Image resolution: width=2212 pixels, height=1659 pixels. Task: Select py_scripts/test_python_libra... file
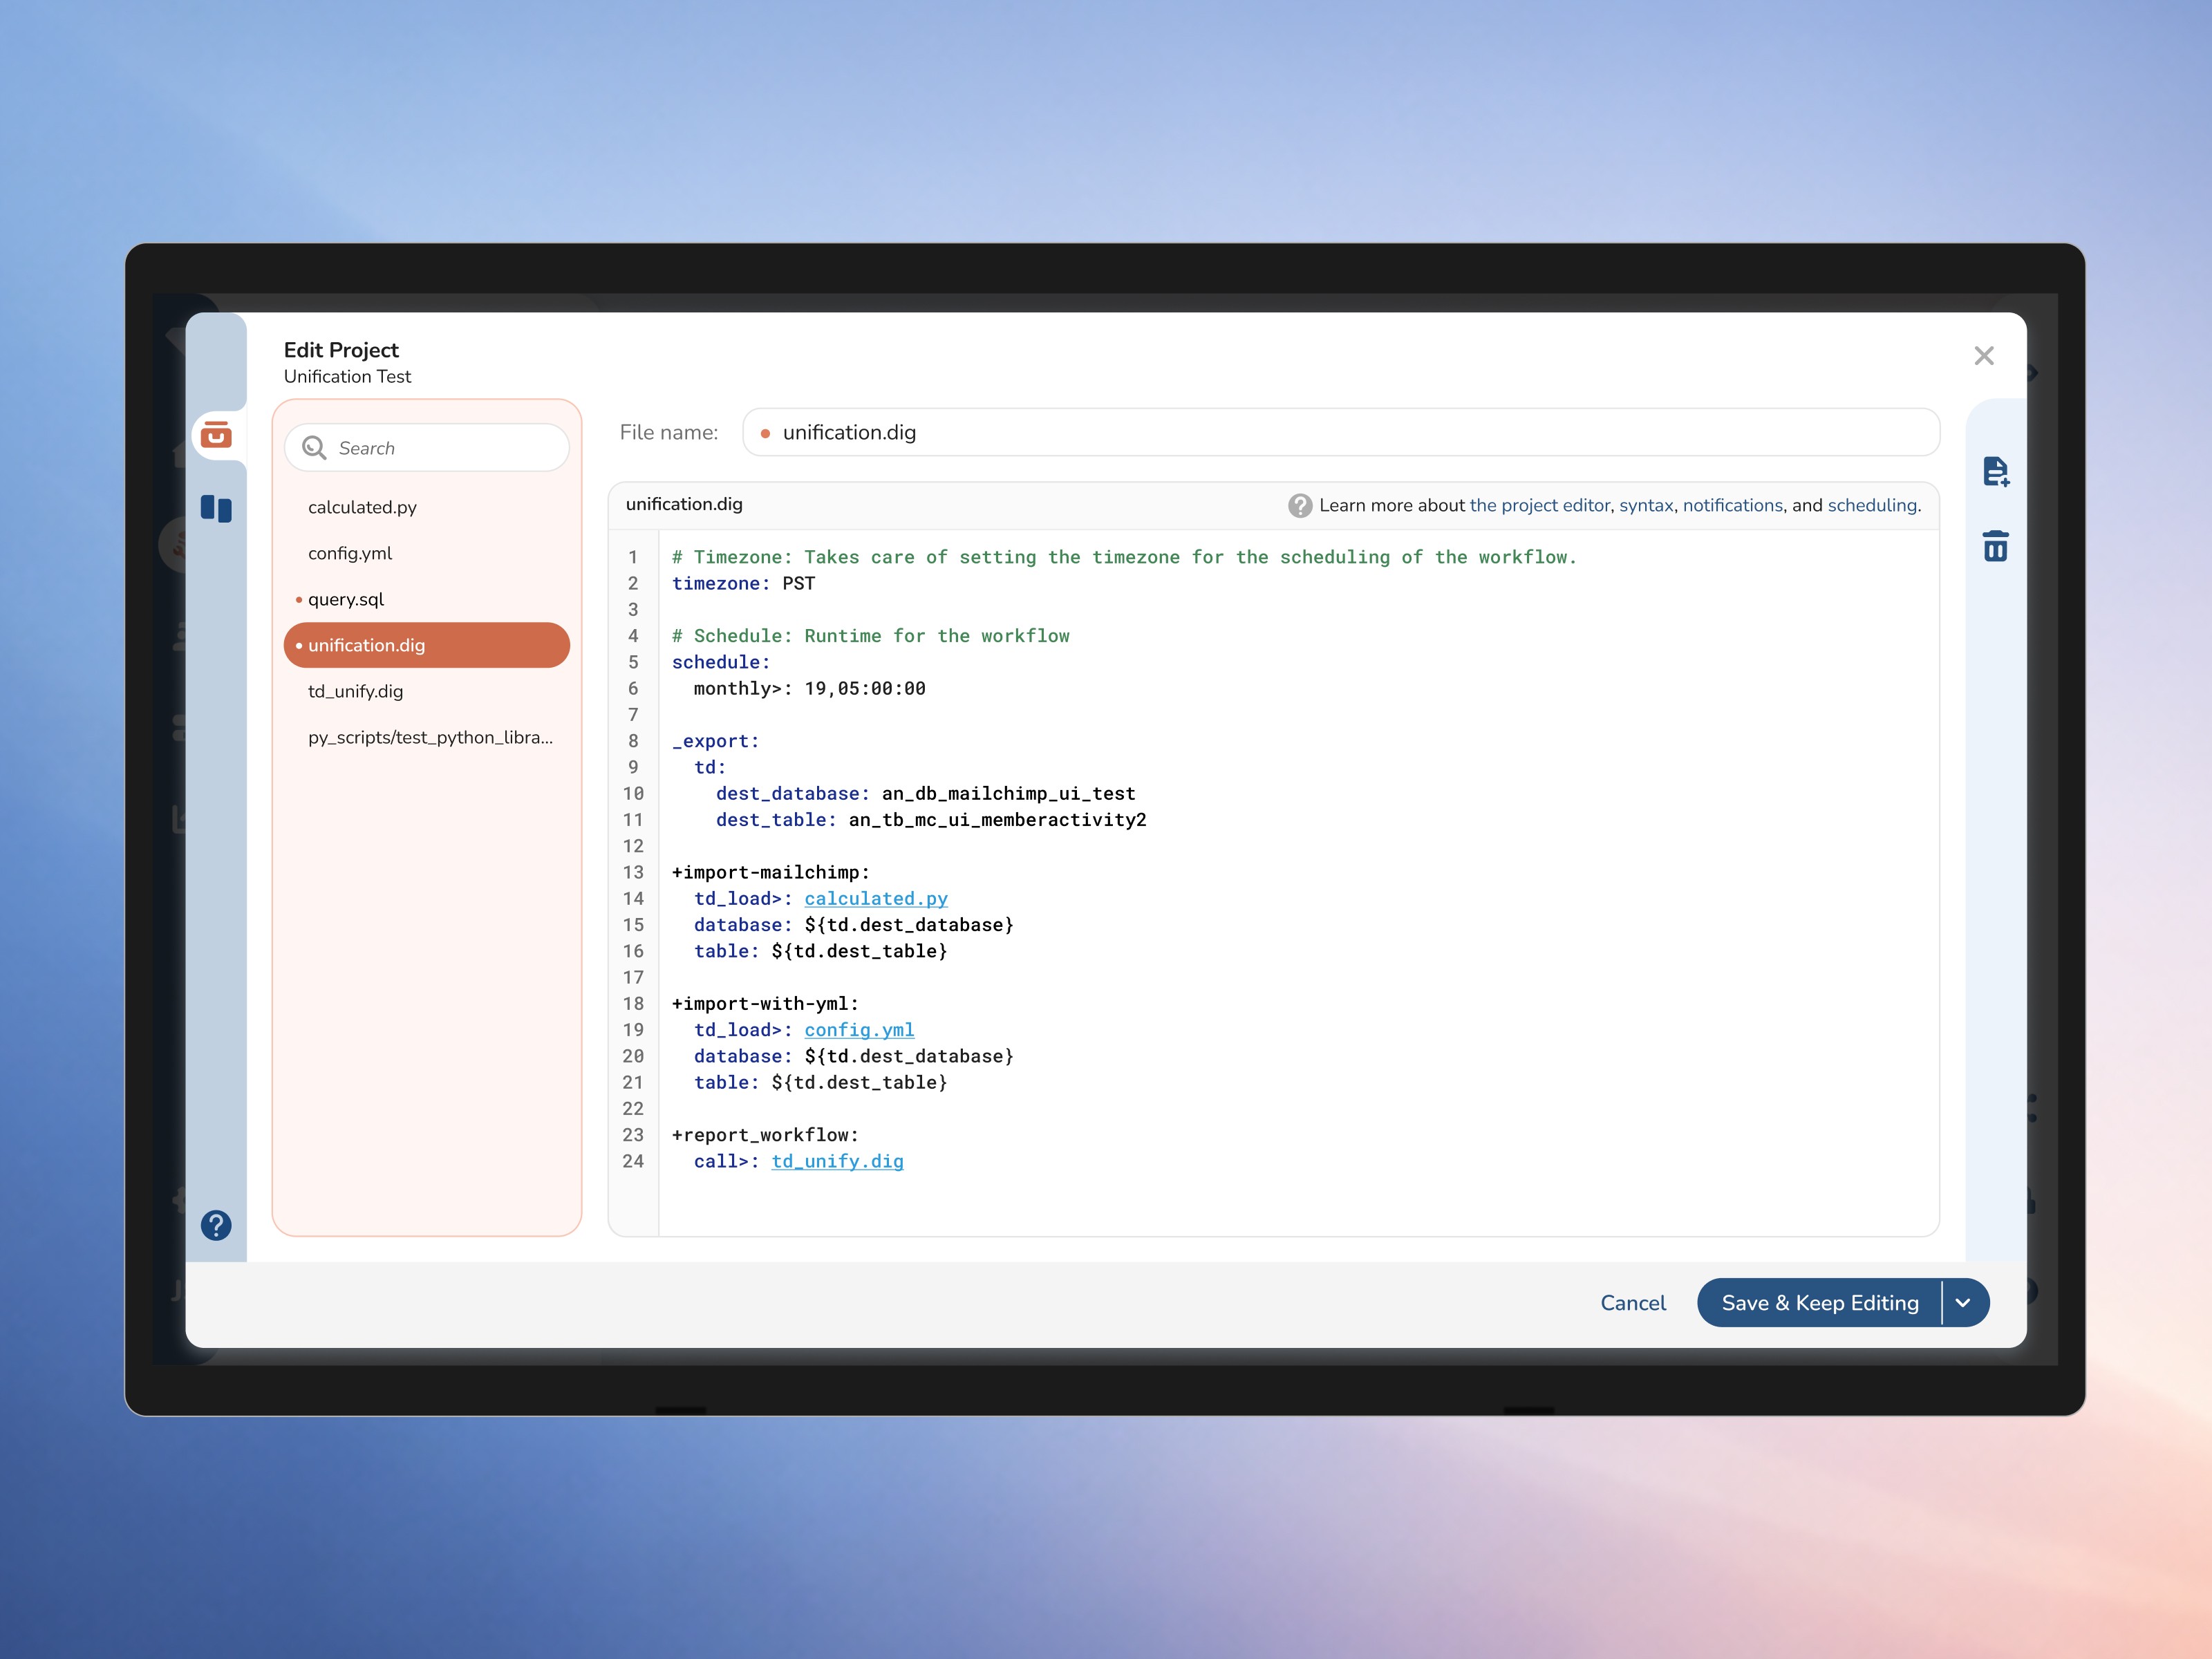[x=430, y=737]
